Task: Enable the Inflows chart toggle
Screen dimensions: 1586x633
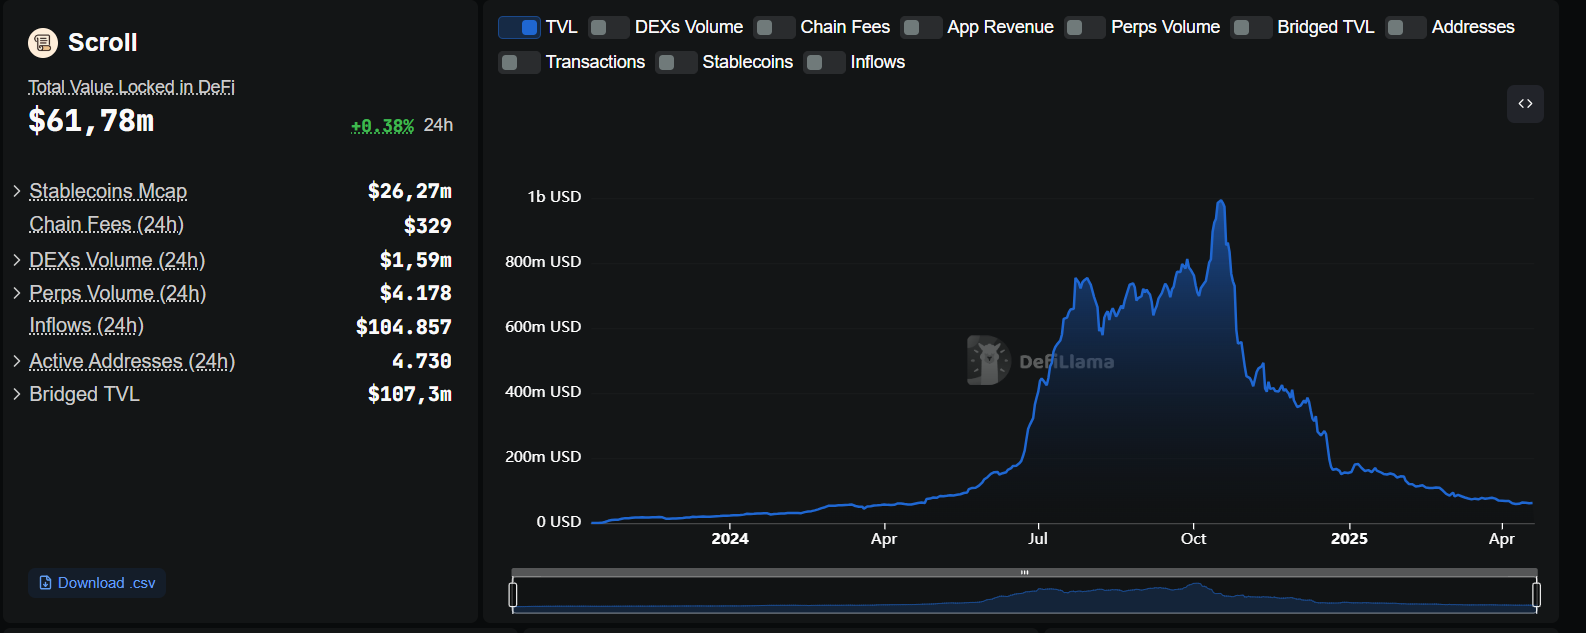Action: (824, 62)
